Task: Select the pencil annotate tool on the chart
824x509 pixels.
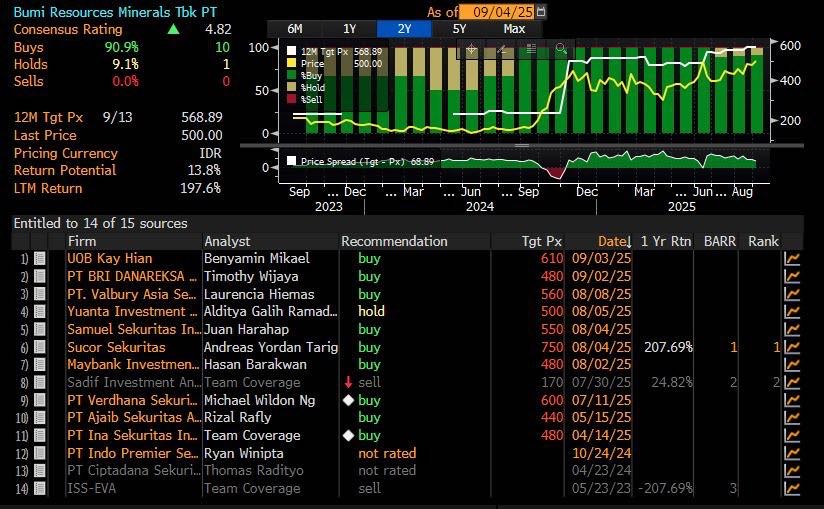Action: click(501, 49)
